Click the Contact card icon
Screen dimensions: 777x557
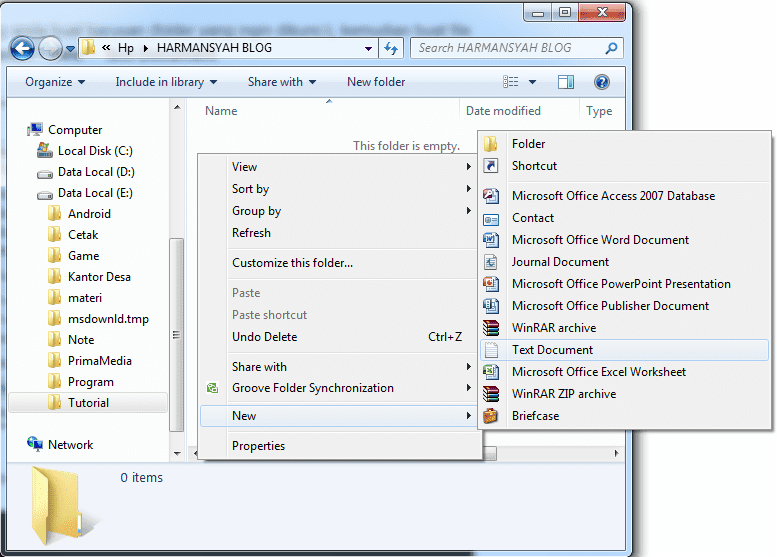tap(491, 219)
